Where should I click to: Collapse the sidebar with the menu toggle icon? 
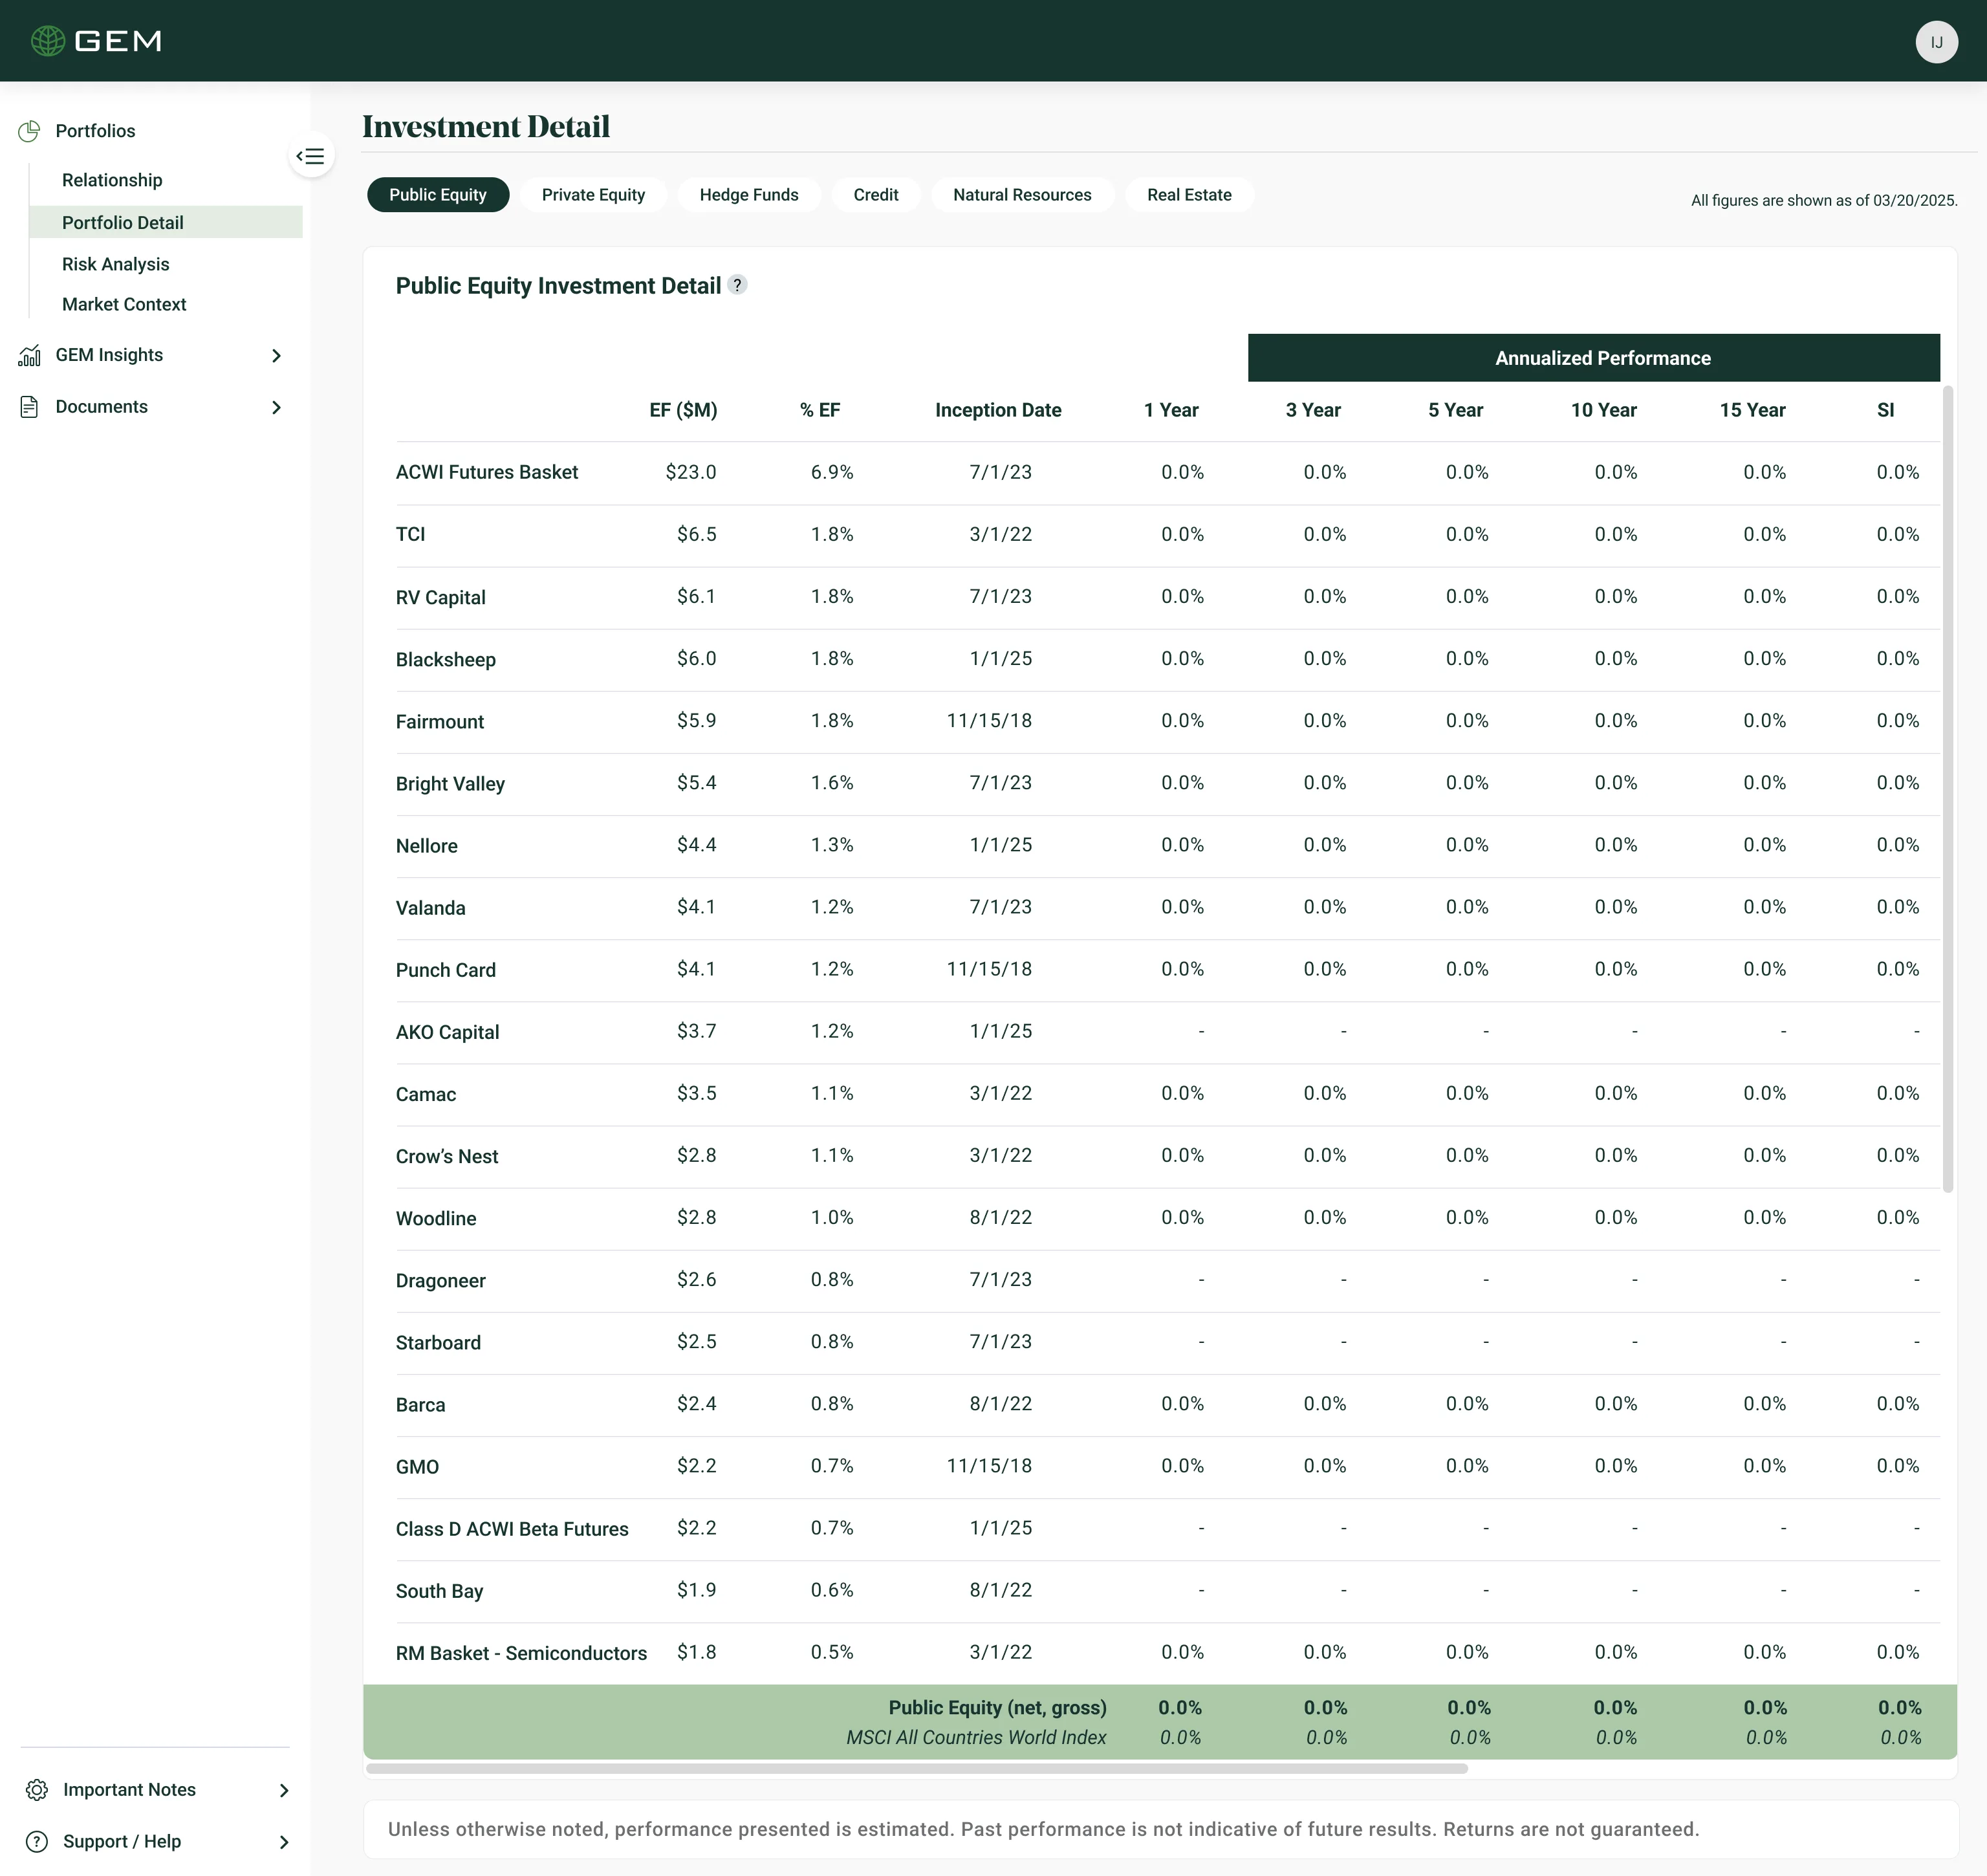click(311, 156)
